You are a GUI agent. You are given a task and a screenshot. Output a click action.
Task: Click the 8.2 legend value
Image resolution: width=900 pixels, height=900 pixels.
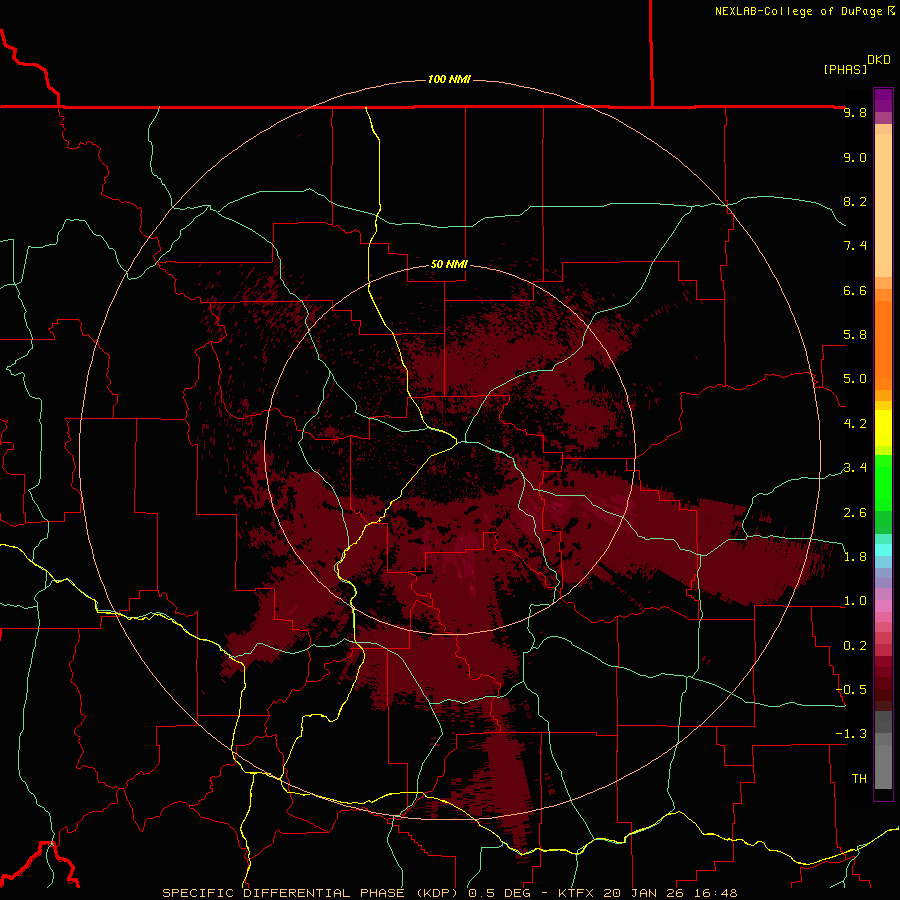[x=855, y=201]
